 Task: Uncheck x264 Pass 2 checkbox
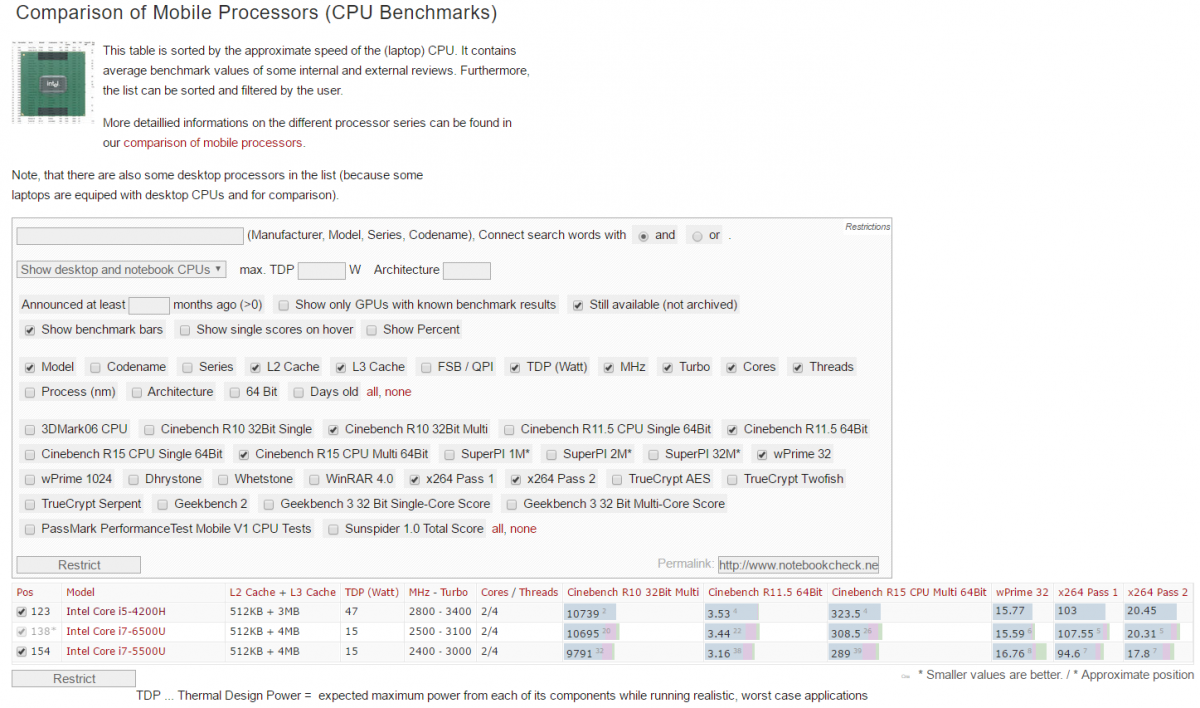[x=516, y=479]
